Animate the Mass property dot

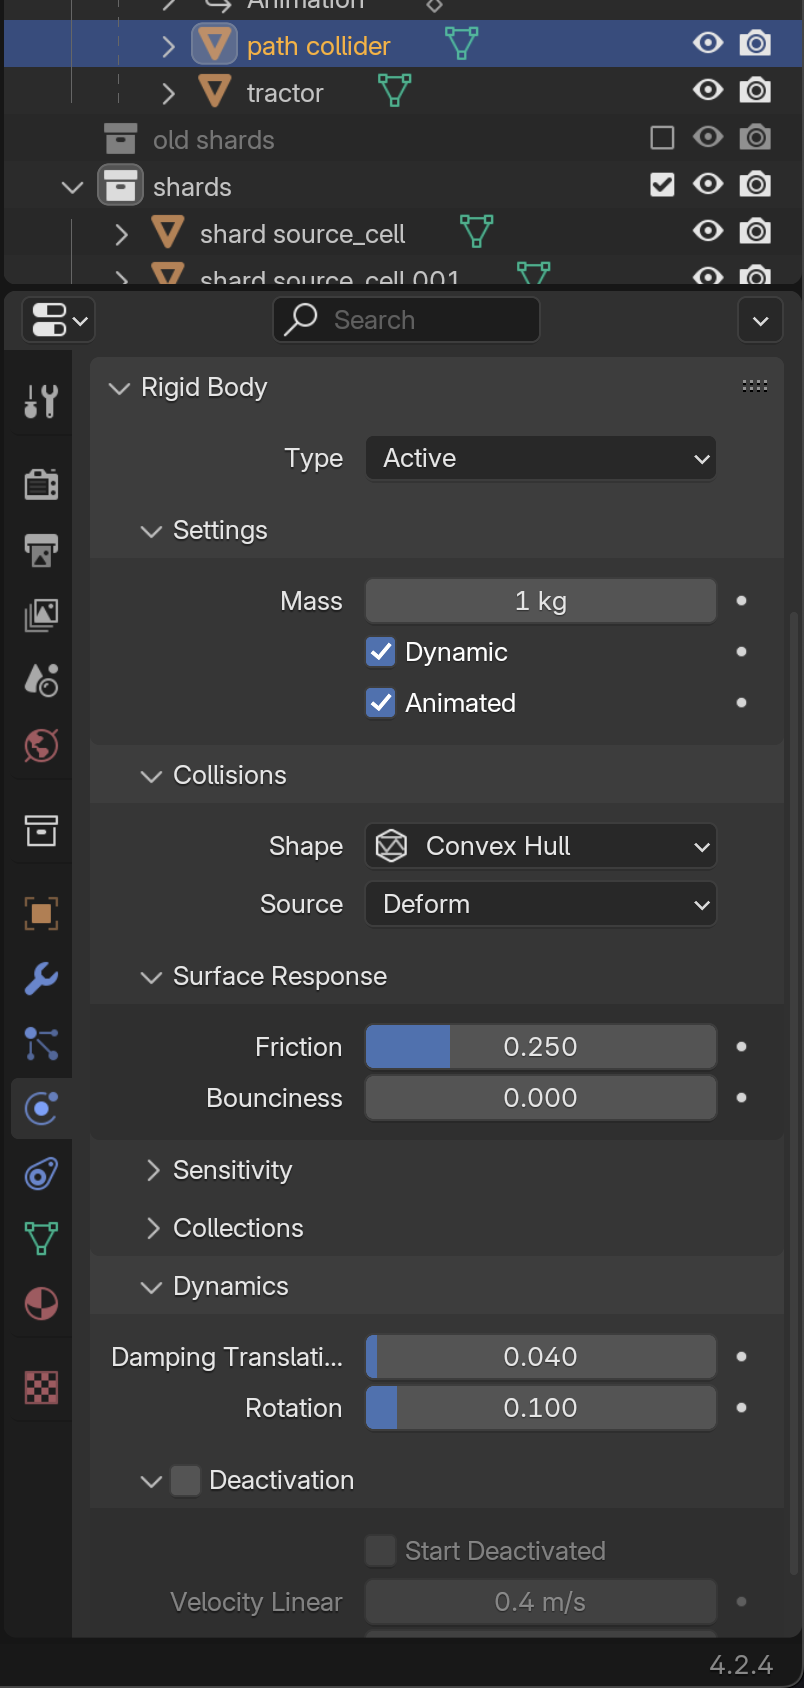coord(741,601)
